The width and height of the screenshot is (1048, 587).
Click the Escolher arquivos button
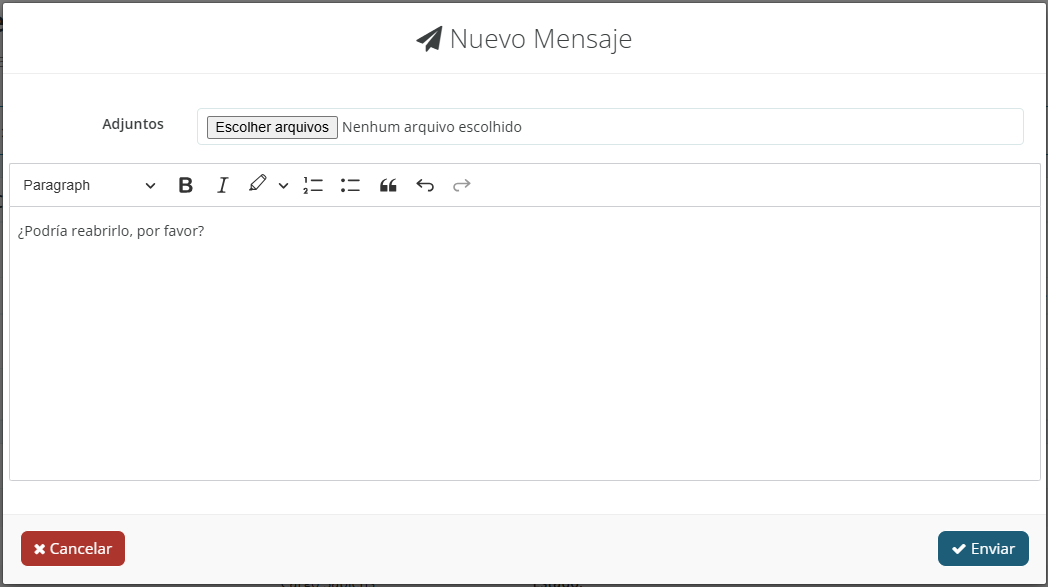click(x=272, y=127)
